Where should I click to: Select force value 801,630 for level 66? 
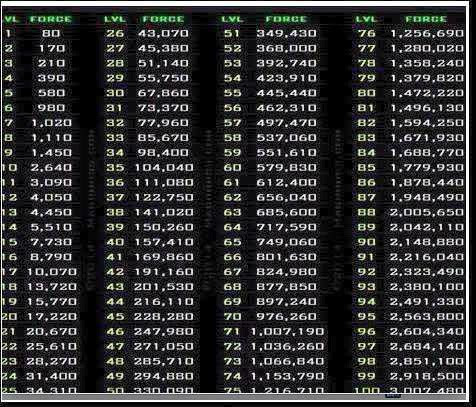click(287, 257)
